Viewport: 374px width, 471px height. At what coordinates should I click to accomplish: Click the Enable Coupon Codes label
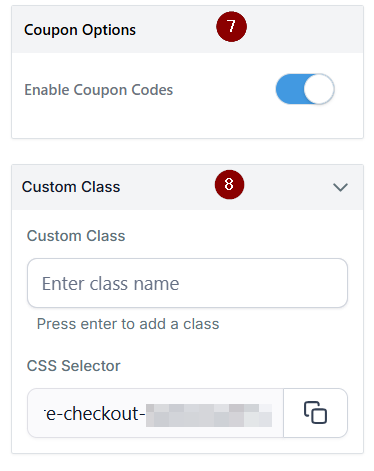click(99, 90)
